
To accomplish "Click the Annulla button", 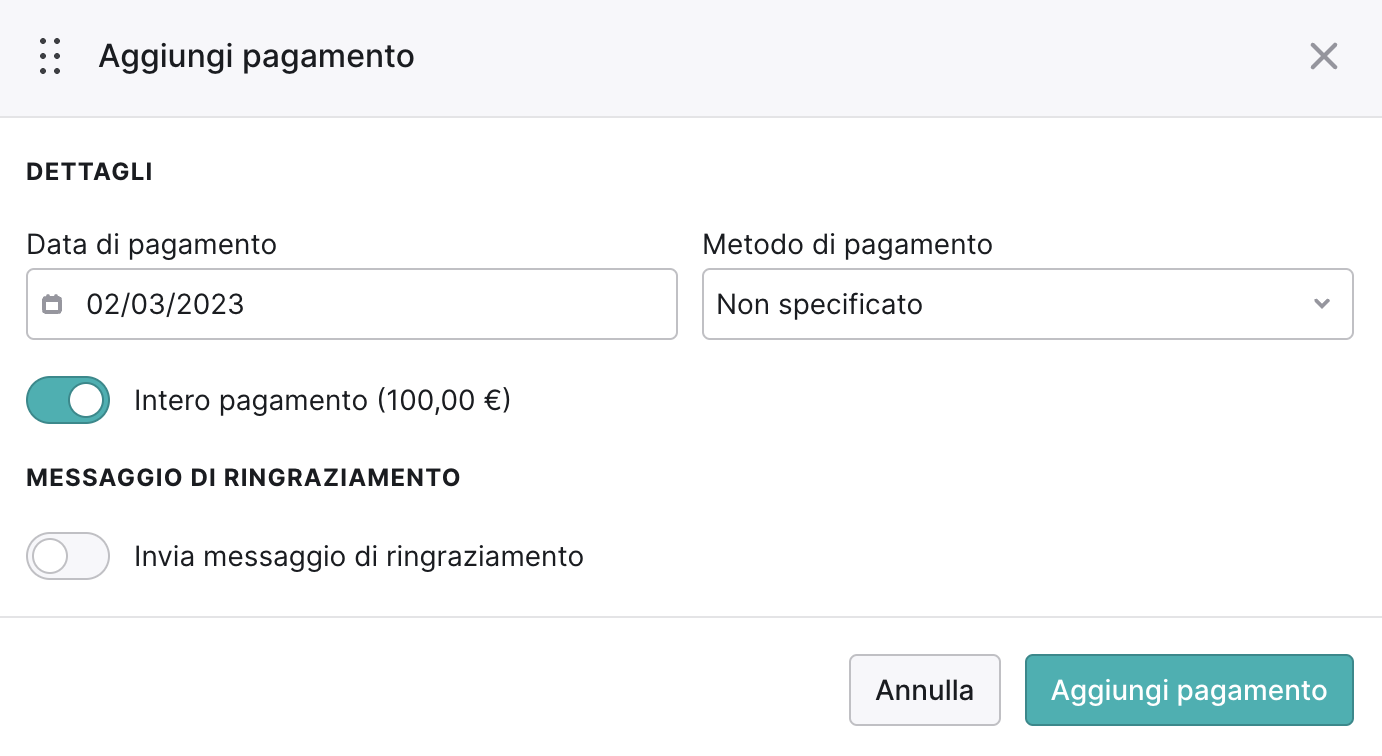I will [x=925, y=690].
